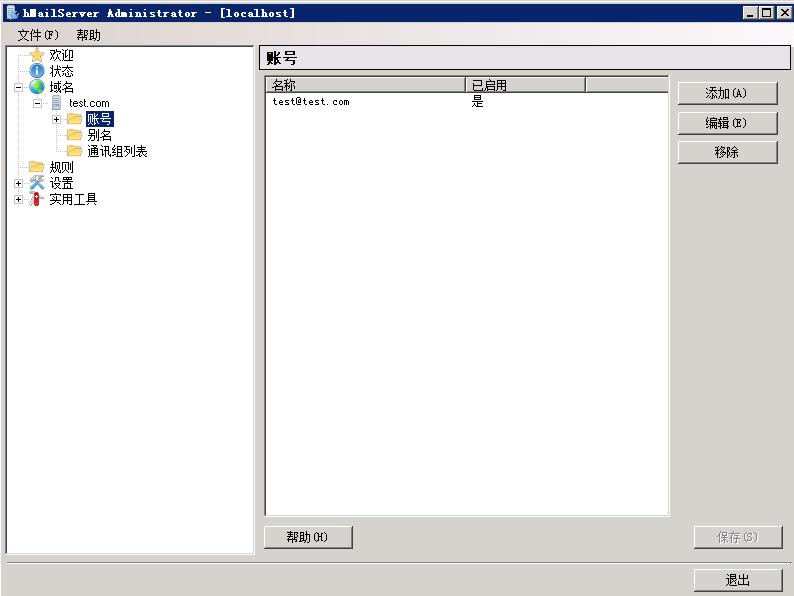Image resolution: width=794 pixels, height=596 pixels.
Task: Click the 帮助(H) button
Action: point(308,537)
